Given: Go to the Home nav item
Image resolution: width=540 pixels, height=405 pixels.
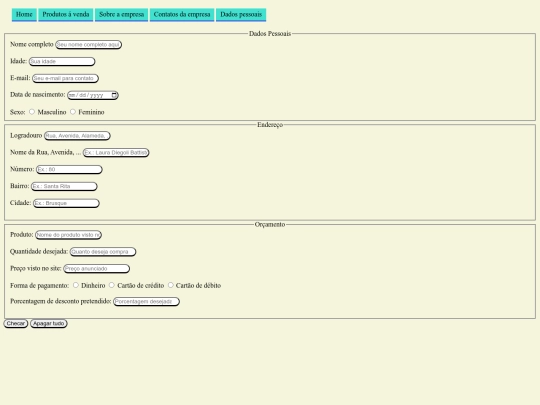Looking at the screenshot, I should click(24, 15).
